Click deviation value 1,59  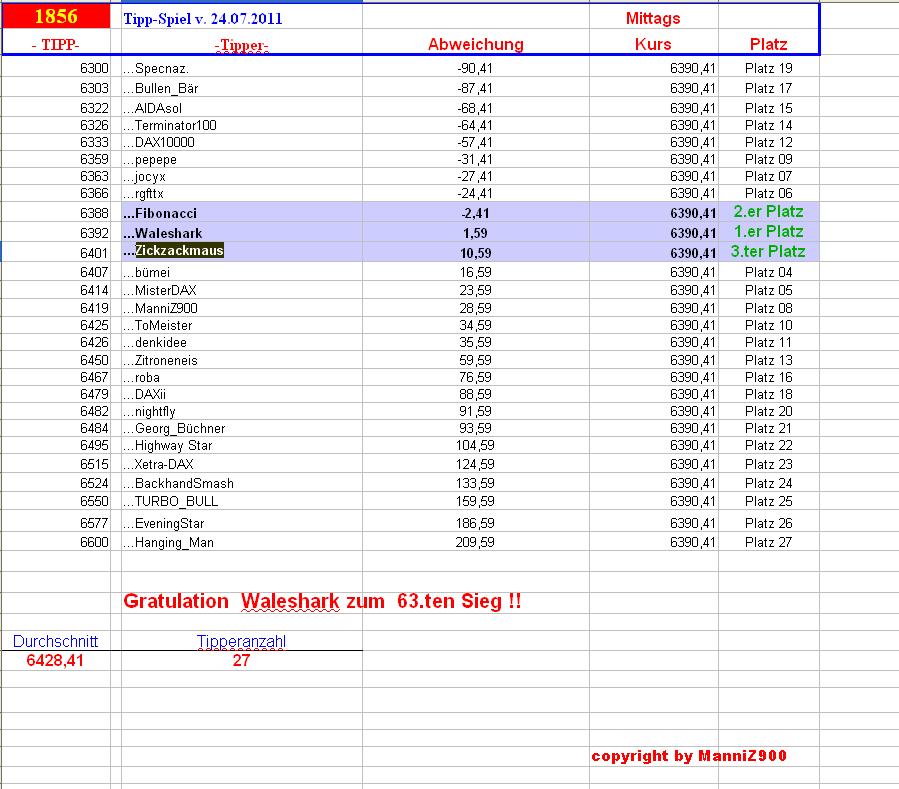click(x=475, y=233)
